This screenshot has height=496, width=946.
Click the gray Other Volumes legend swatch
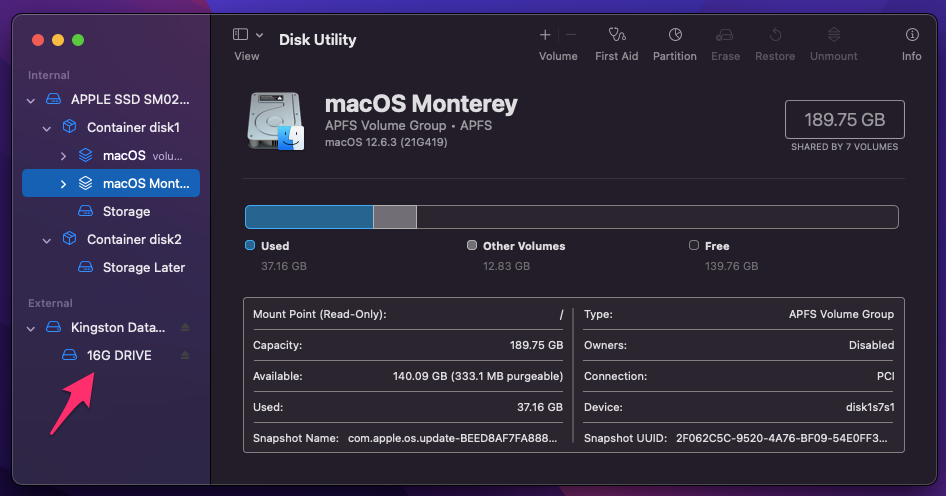click(472, 245)
